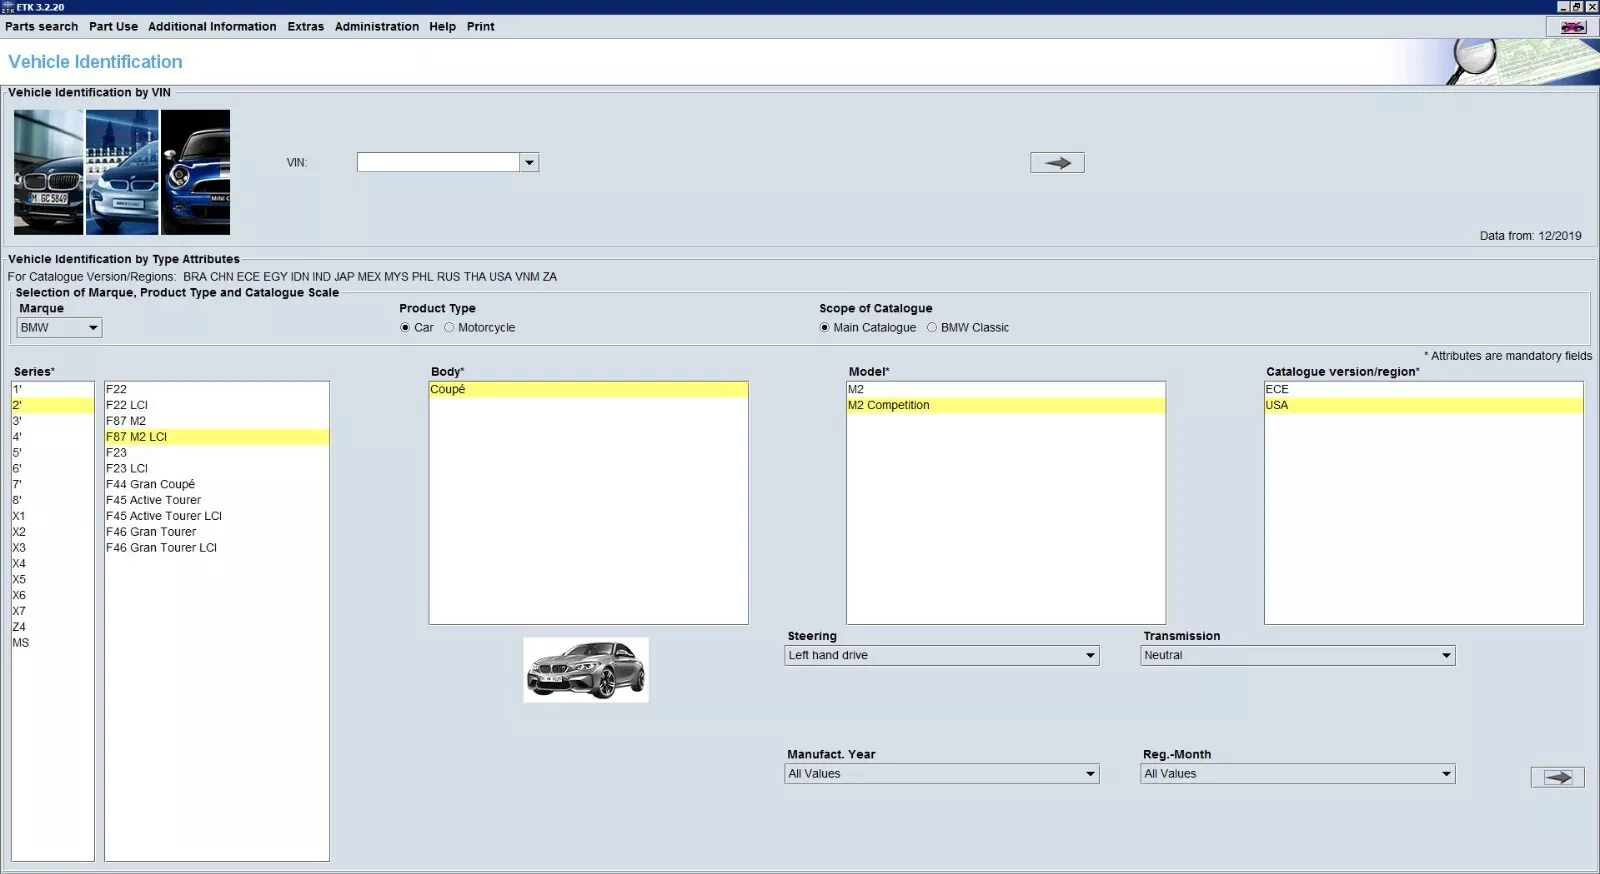Select Z4 in Series list
The width and height of the screenshot is (1600, 874).
click(x=53, y=627)
